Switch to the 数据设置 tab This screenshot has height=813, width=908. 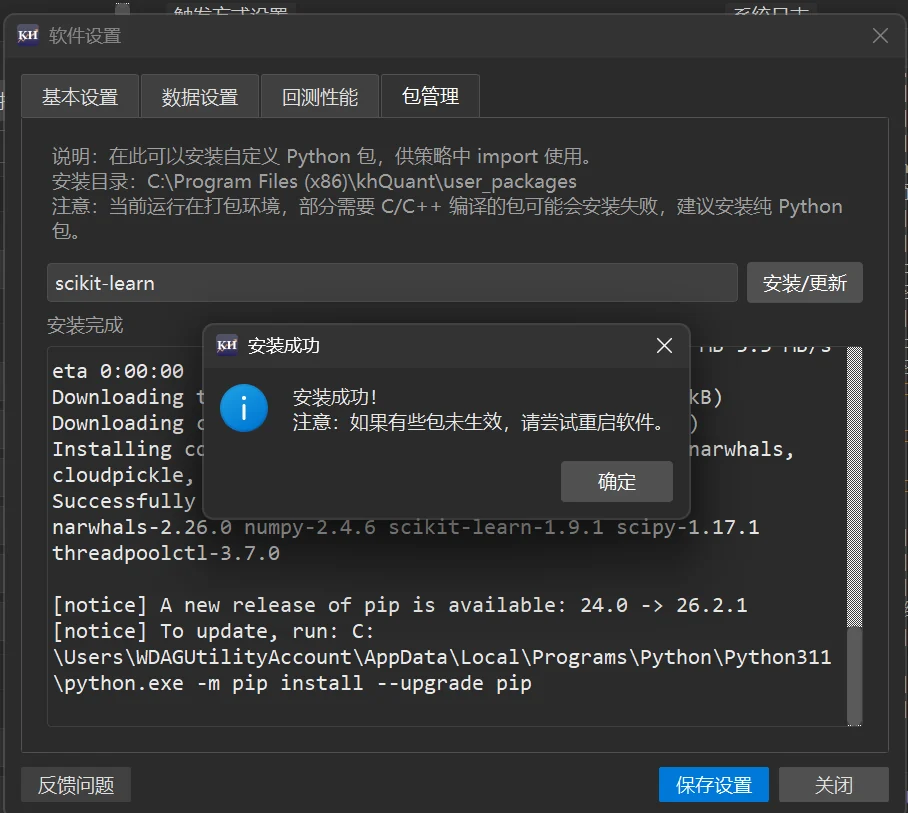(x=200, y=97)
